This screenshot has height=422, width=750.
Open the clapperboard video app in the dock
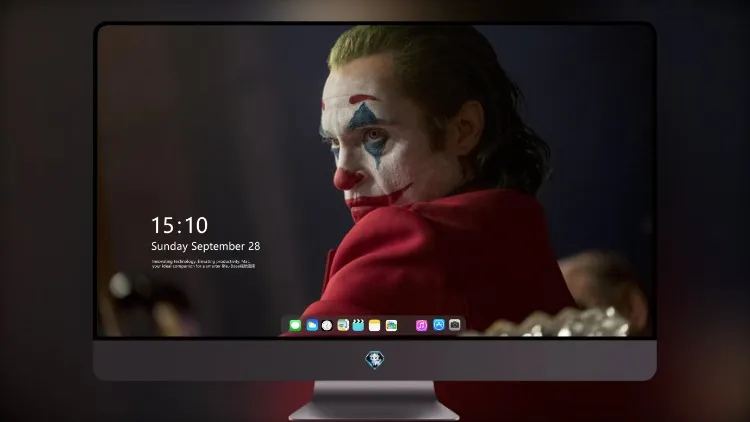click(x=358, y=325)
